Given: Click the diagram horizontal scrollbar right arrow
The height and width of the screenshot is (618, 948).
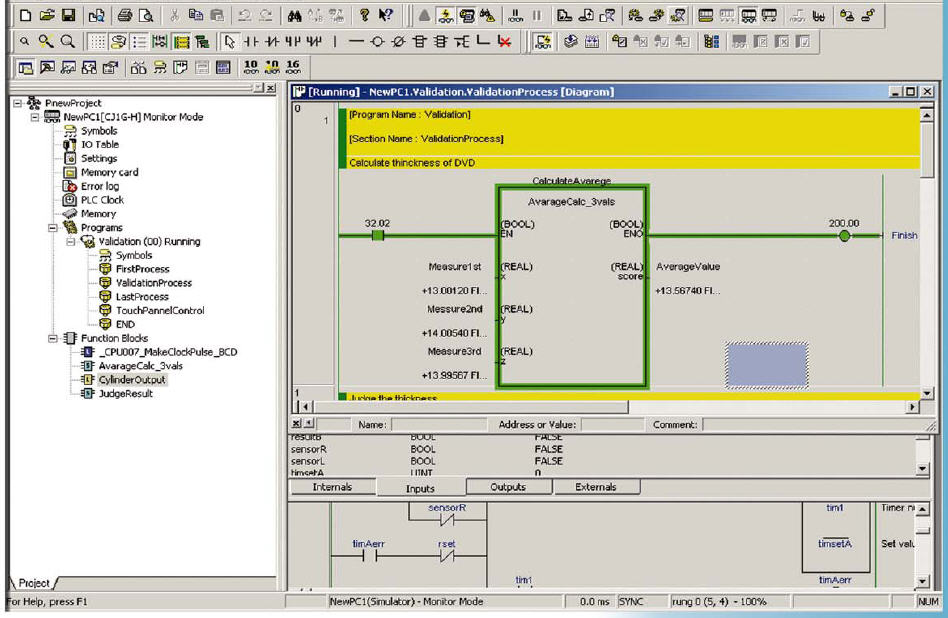Looking at the screenshot, I should [x=913, y=407].
